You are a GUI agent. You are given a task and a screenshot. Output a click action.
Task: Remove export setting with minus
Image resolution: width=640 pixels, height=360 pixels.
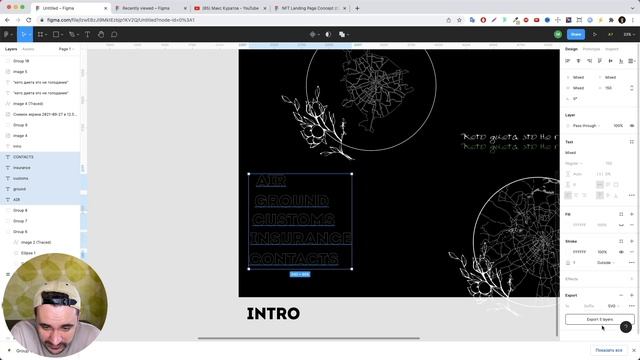coord(621,295)
